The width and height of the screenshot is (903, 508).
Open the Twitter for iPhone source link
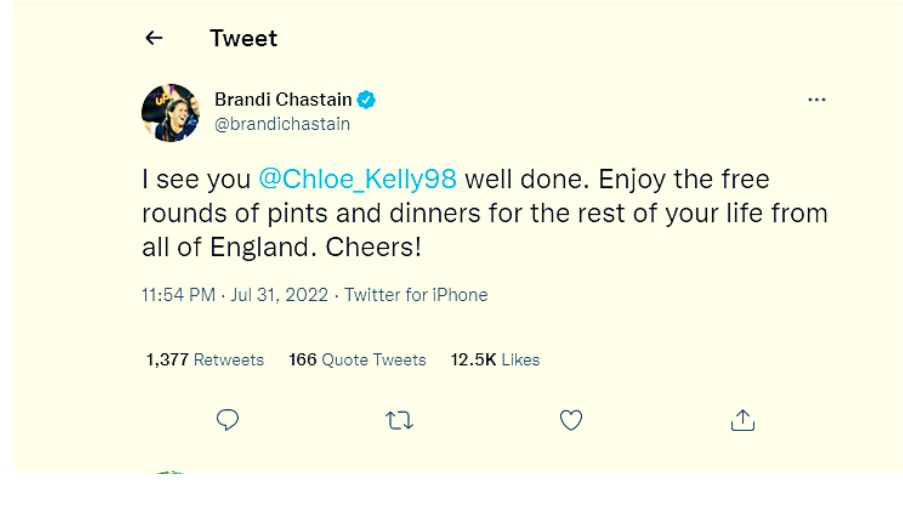(x=416, y=295)
